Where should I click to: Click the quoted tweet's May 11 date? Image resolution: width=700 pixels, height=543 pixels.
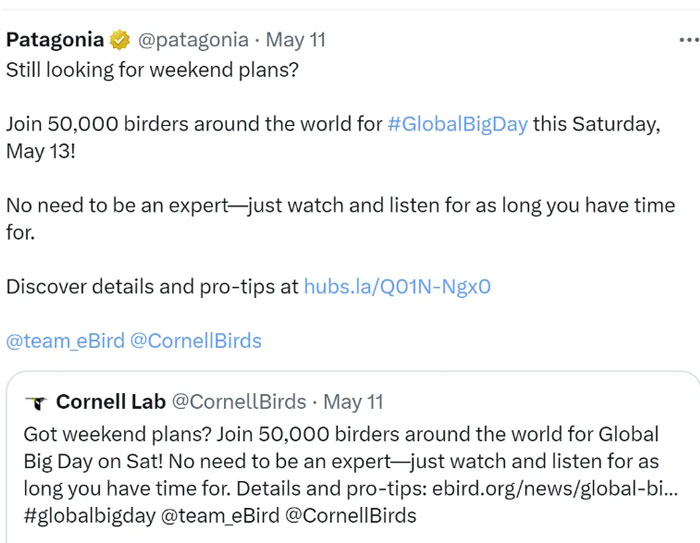(x=353, y=402)
